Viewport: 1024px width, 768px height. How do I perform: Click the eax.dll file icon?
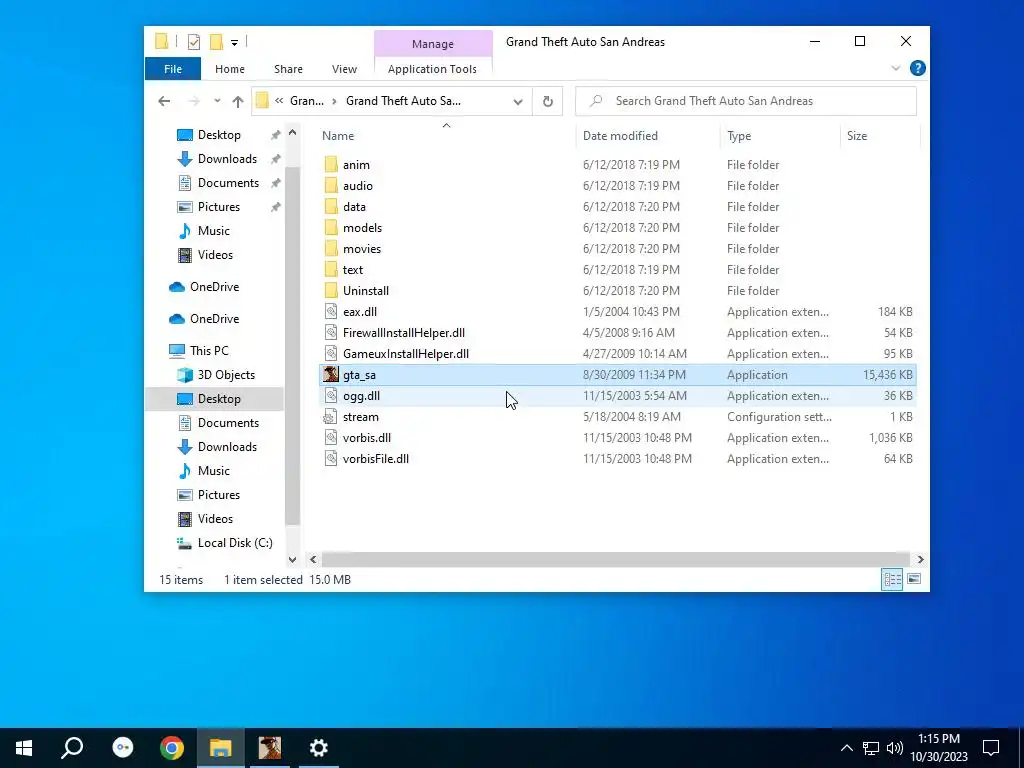click(331, 312)
